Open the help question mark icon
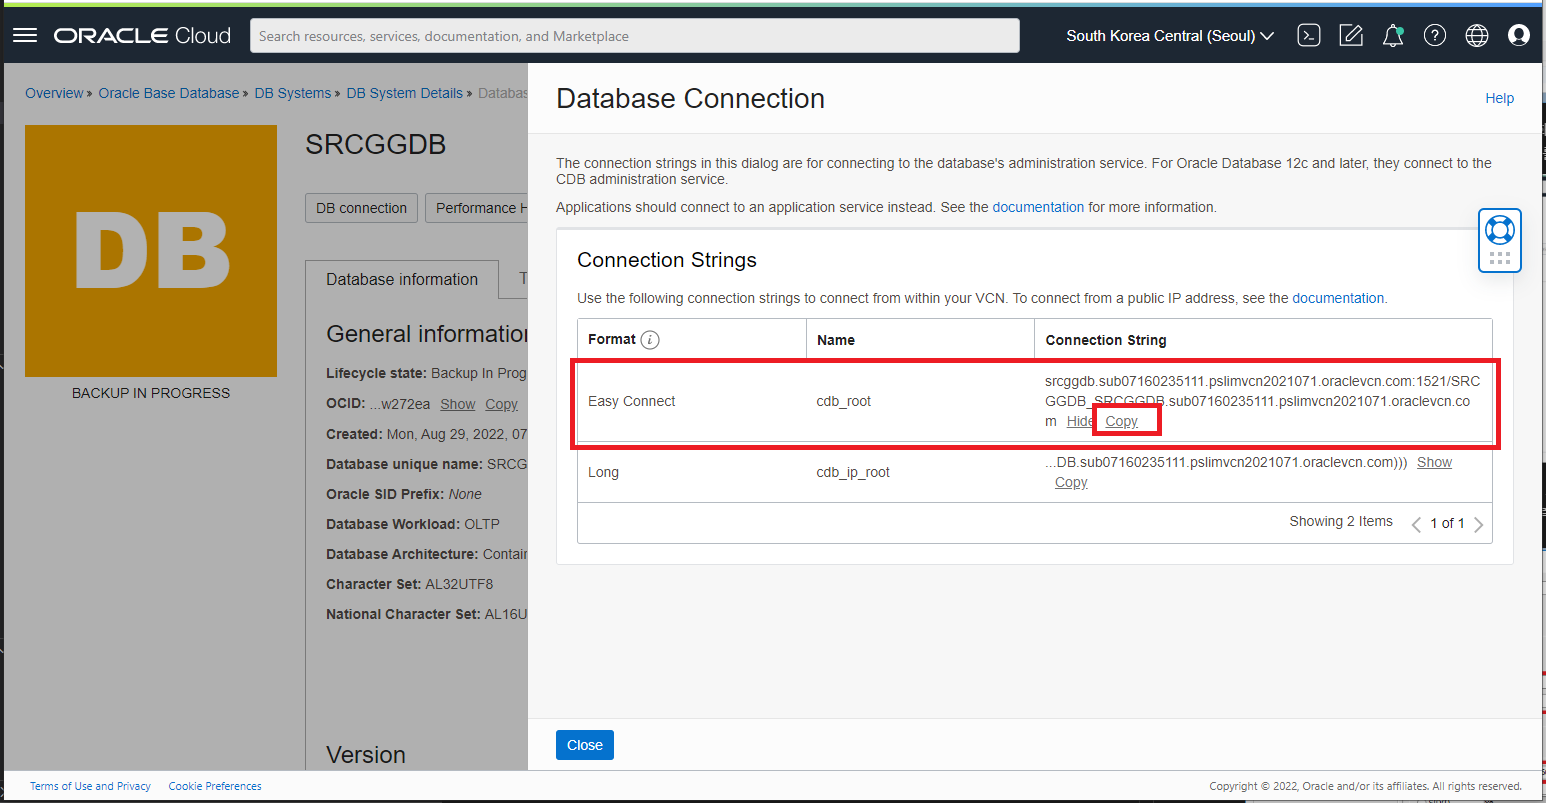The width and height of the screenshot is (1546, 803). coord(1435,35)
